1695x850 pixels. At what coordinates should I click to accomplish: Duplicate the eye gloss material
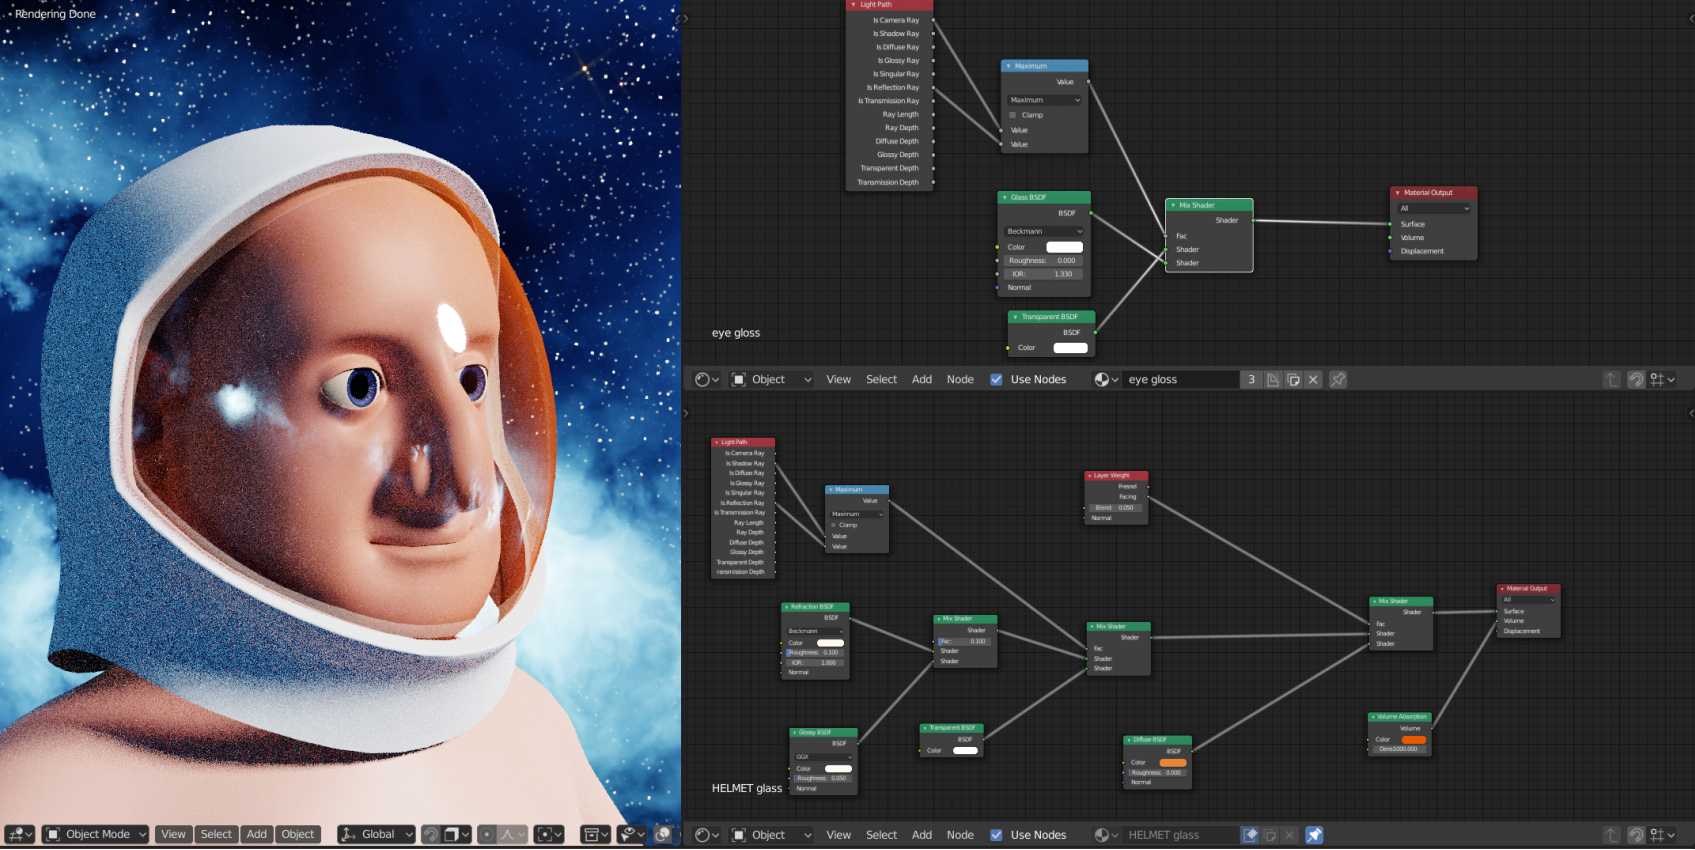pyautogui.click(x=1293, y=379)
